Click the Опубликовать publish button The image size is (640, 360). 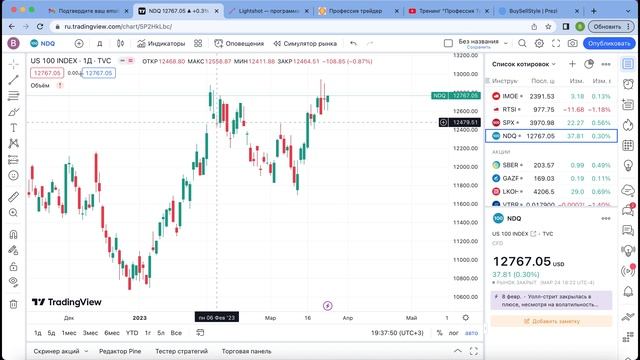609,43
